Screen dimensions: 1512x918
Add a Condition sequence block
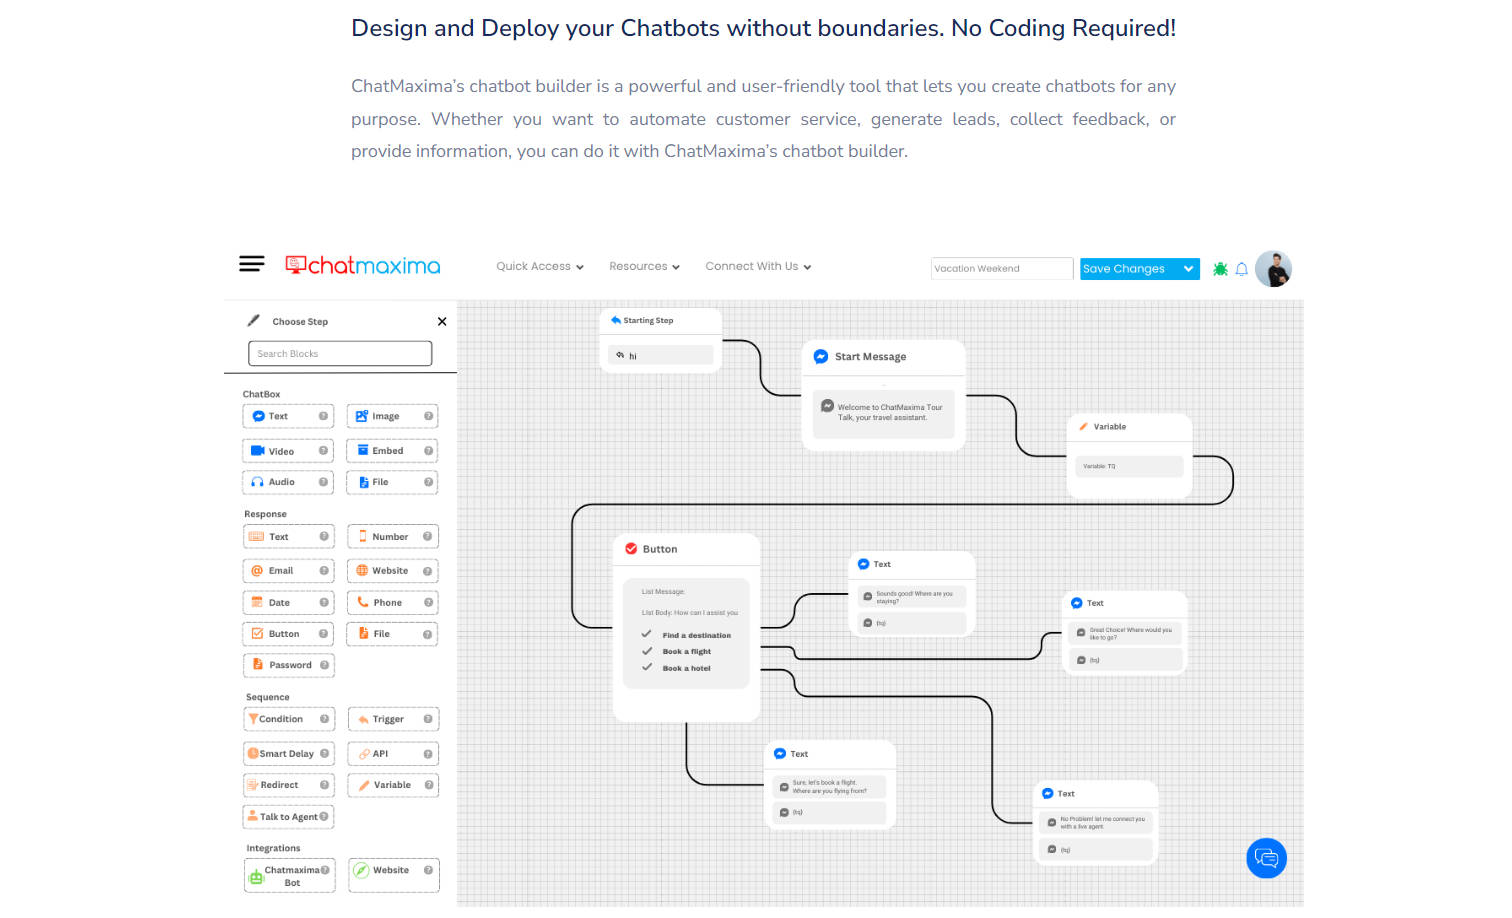pyautogui.click(x=289, y=719)
